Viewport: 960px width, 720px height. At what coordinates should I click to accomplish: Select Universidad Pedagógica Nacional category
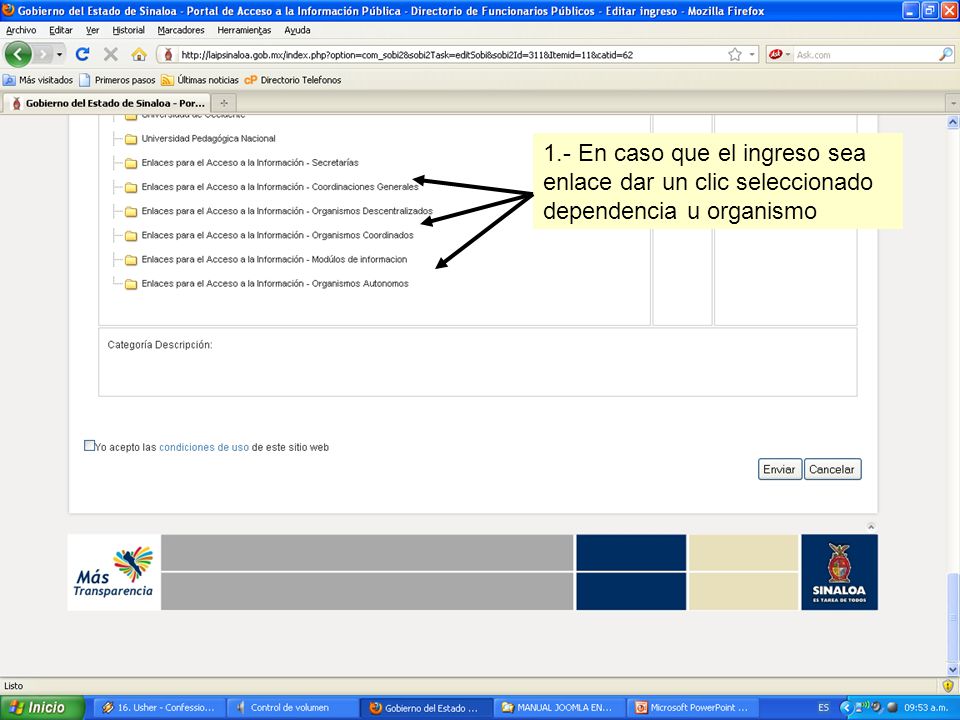click(208, 138)
